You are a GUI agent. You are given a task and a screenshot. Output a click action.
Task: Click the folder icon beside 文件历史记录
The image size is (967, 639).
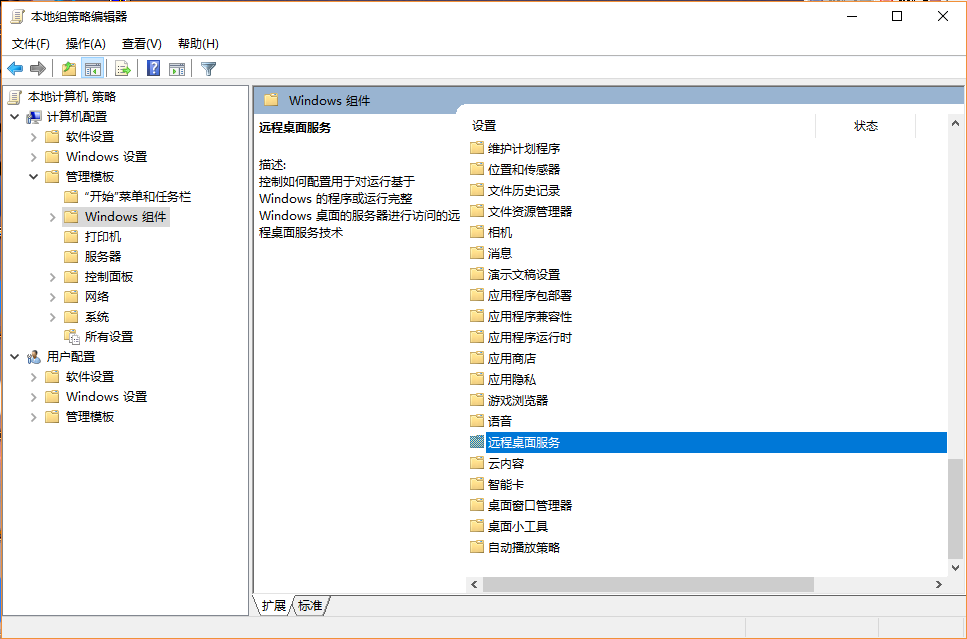coord(477,190)
